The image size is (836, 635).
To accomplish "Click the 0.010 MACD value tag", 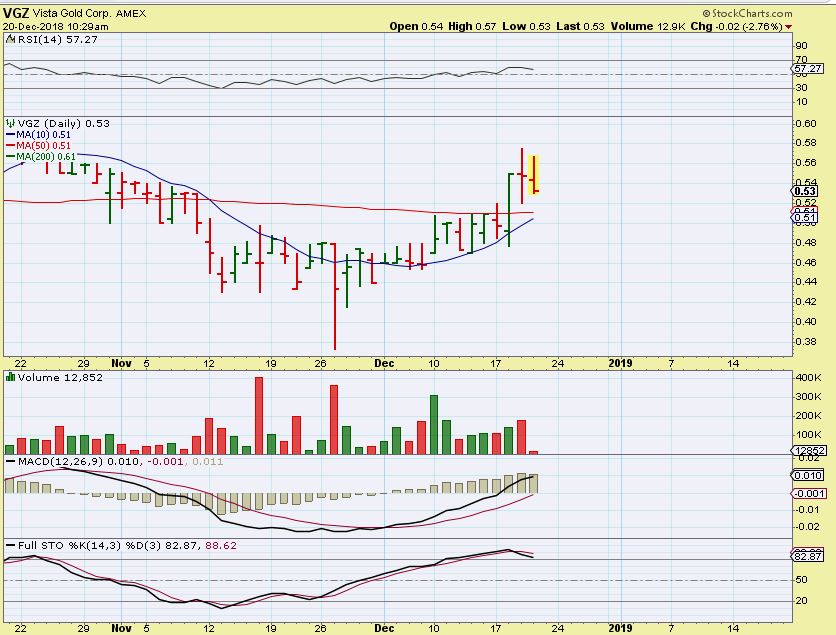I will point(808,476).
